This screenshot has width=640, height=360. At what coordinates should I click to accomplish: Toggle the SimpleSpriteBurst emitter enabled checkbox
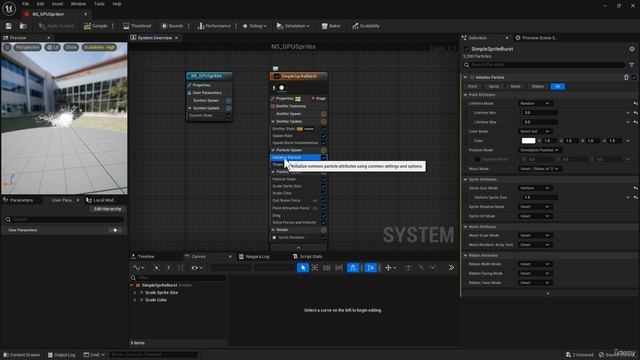point(276,76)
